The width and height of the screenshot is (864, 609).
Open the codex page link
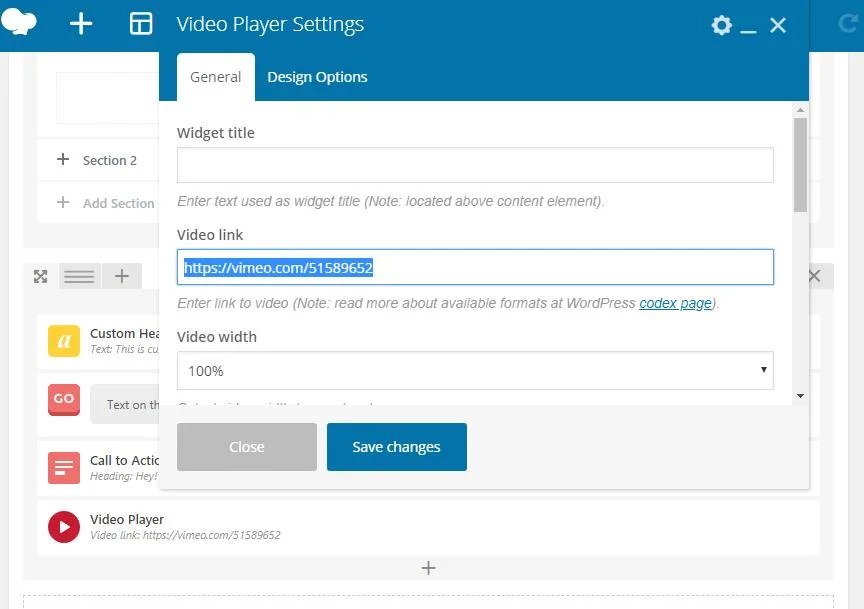point(677,303)
